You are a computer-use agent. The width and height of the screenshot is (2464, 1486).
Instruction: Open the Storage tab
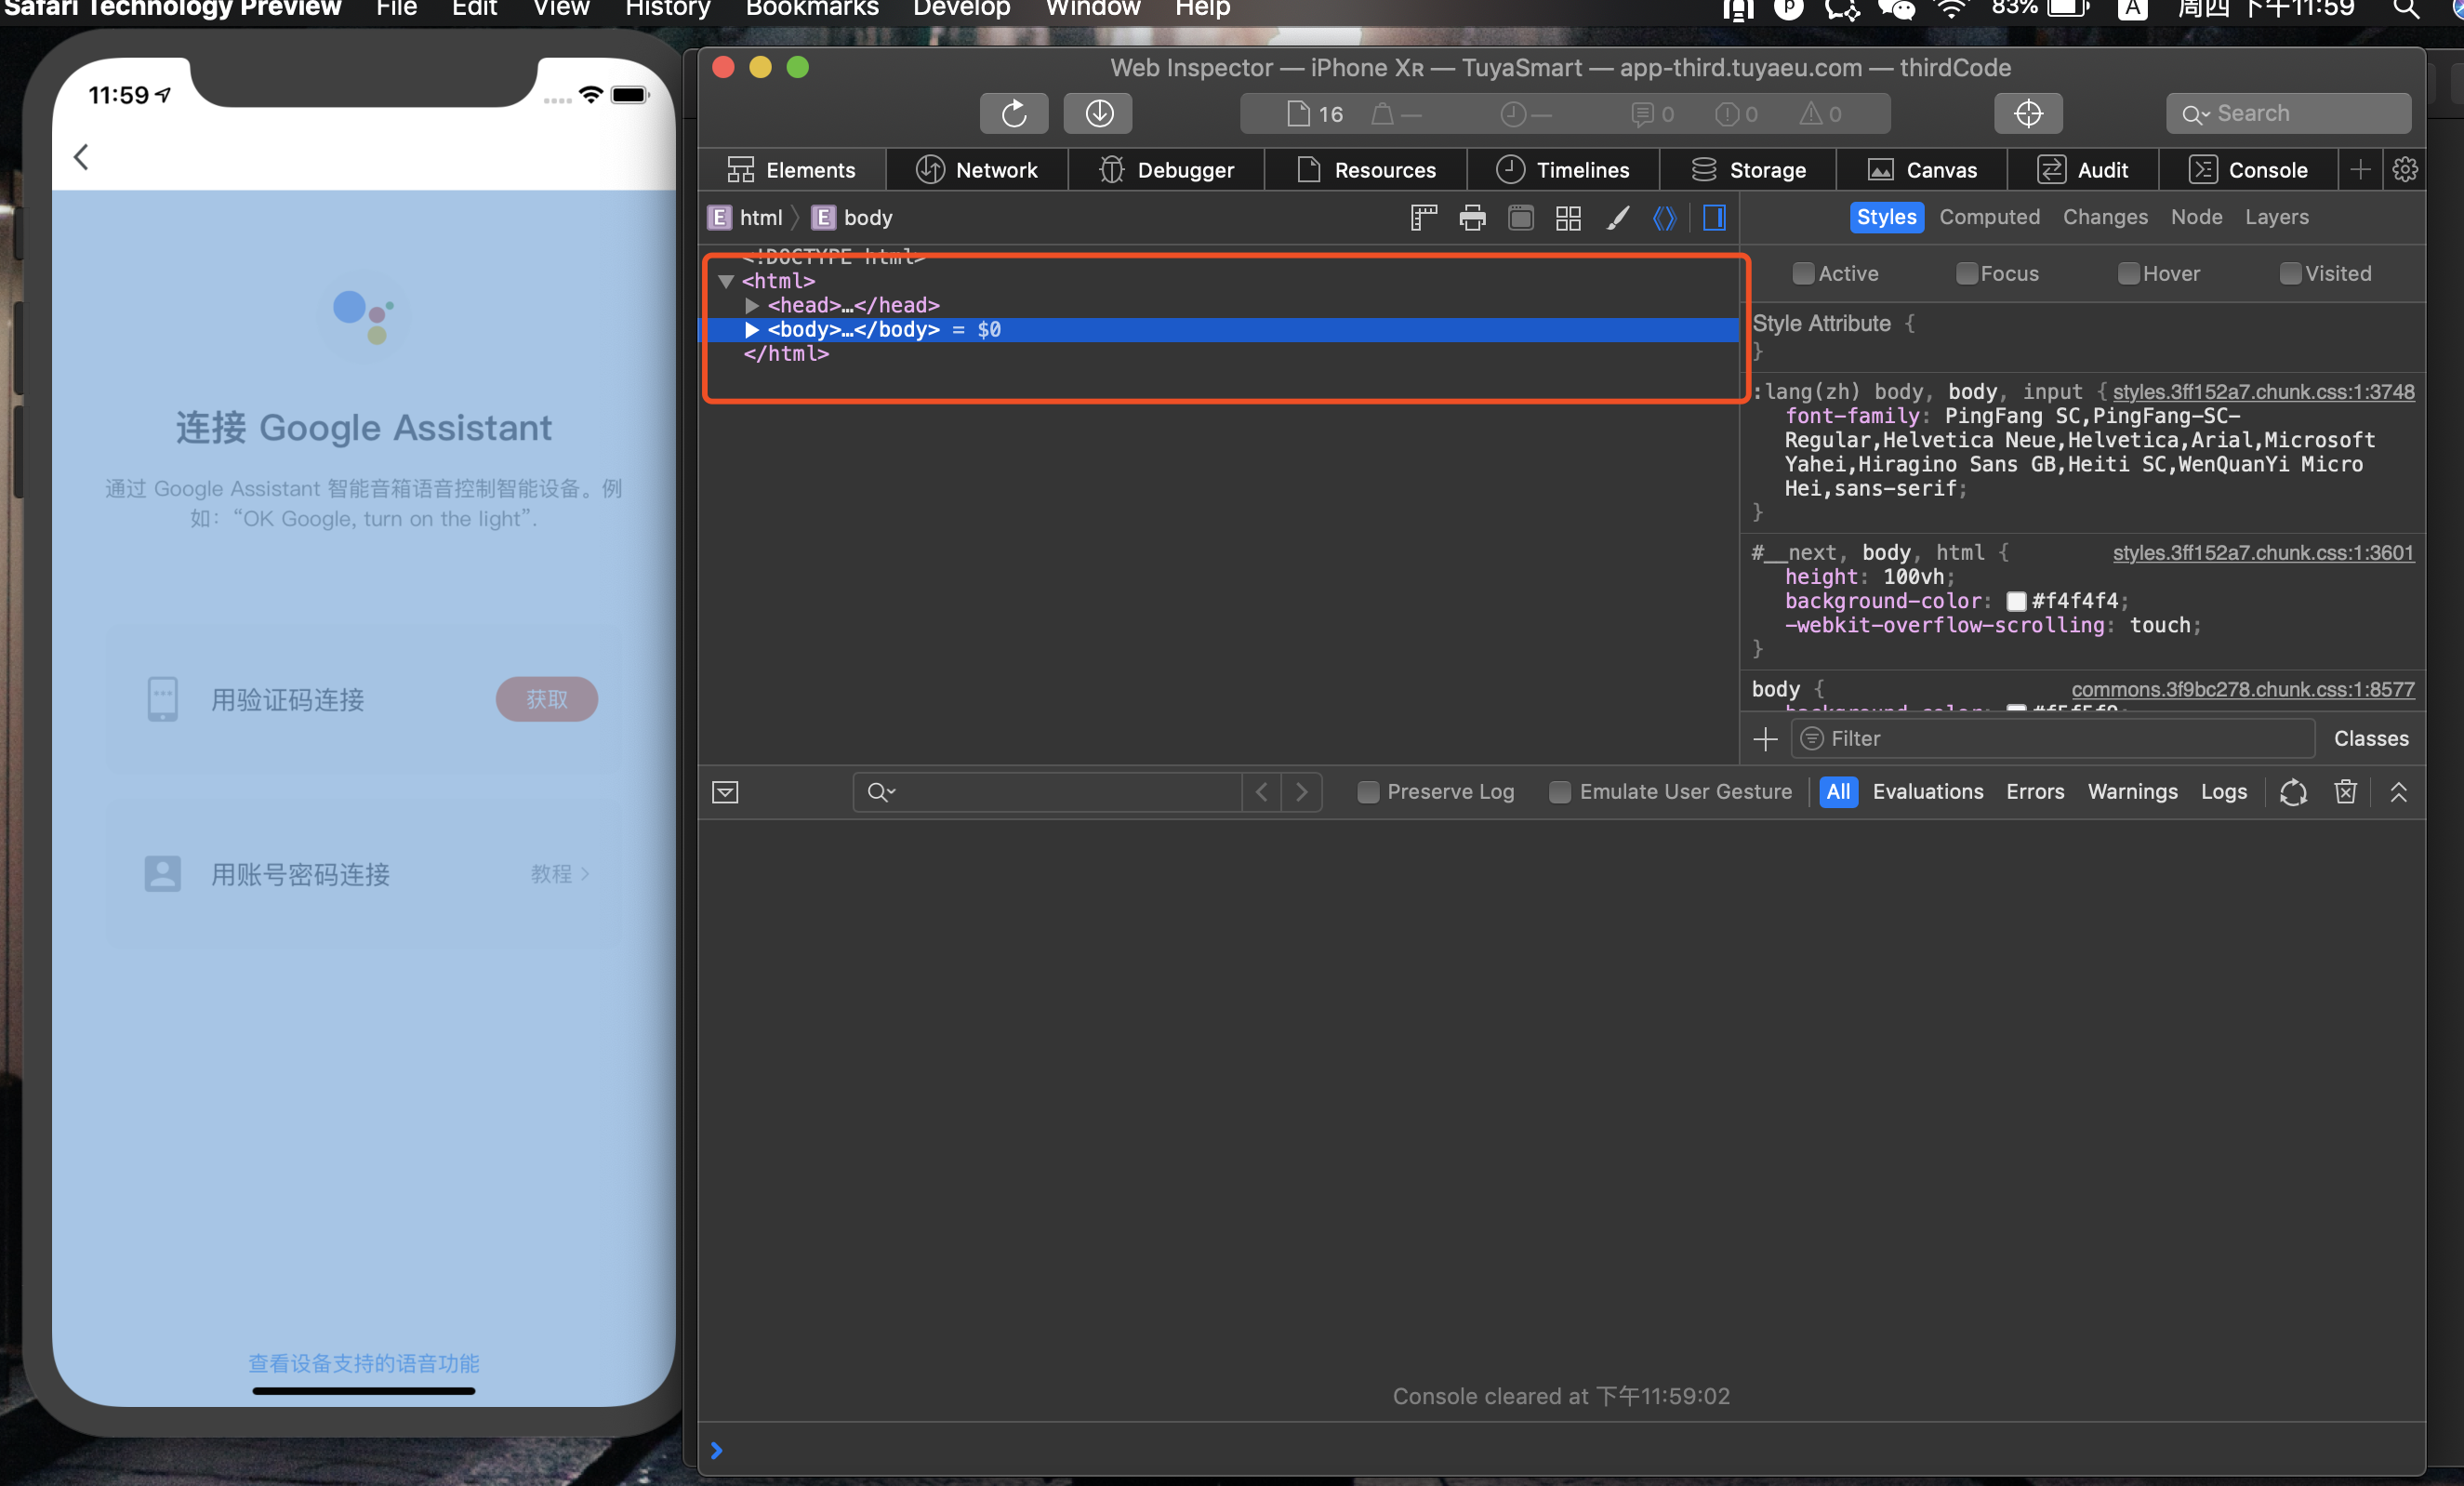click(x=1748, y=169)
